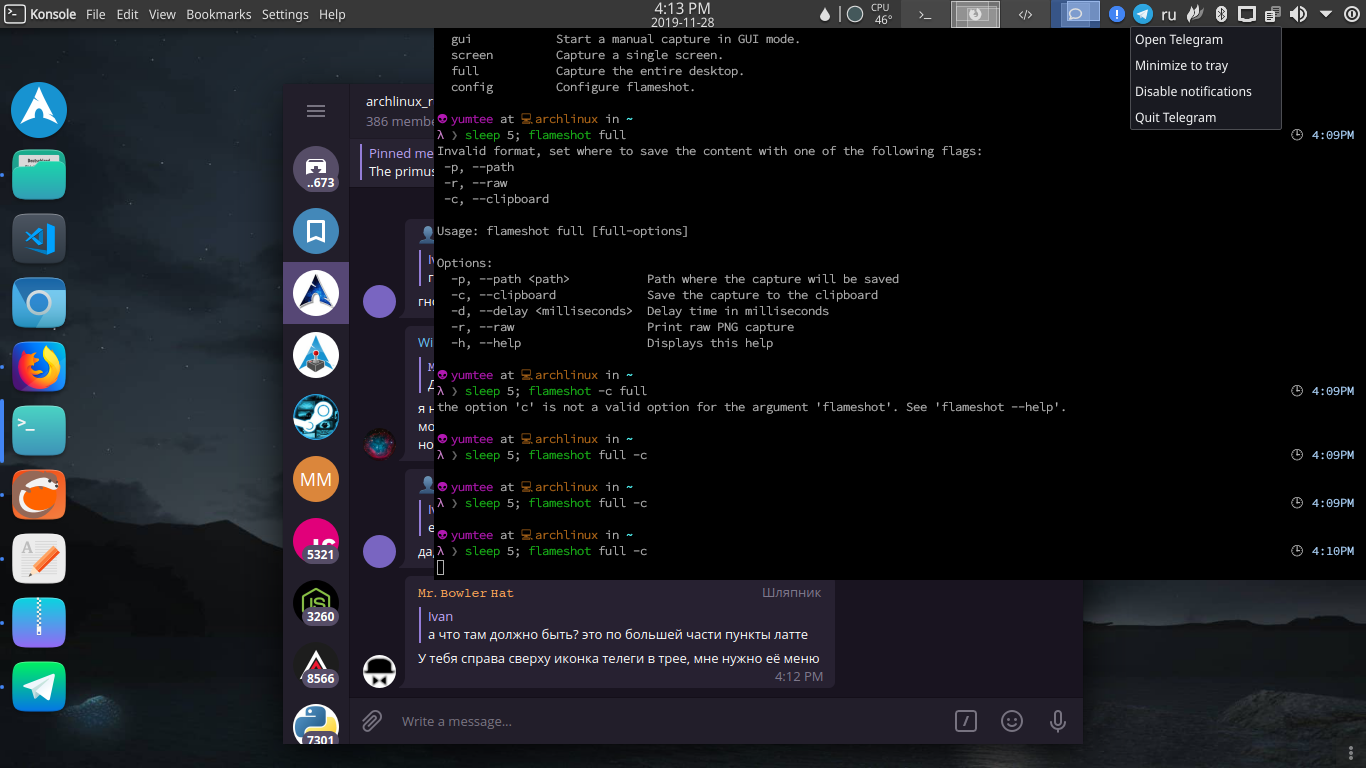This screenshot has height=768, width=1366.
Task: Click the blue notification alert tray icon
Action: coord(1117,14)
